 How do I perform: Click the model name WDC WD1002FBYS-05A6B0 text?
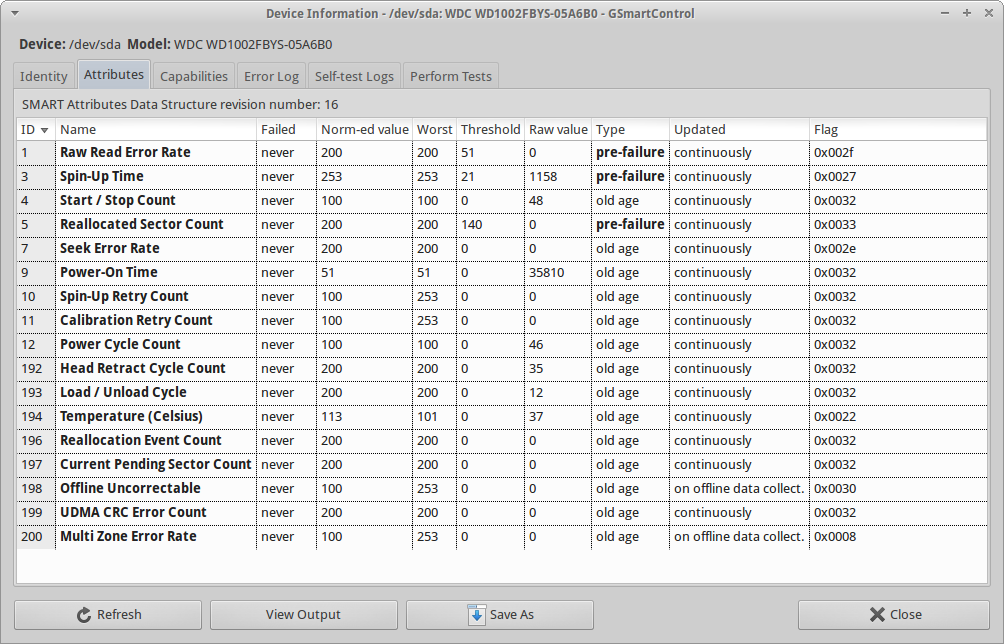(253, 45)
